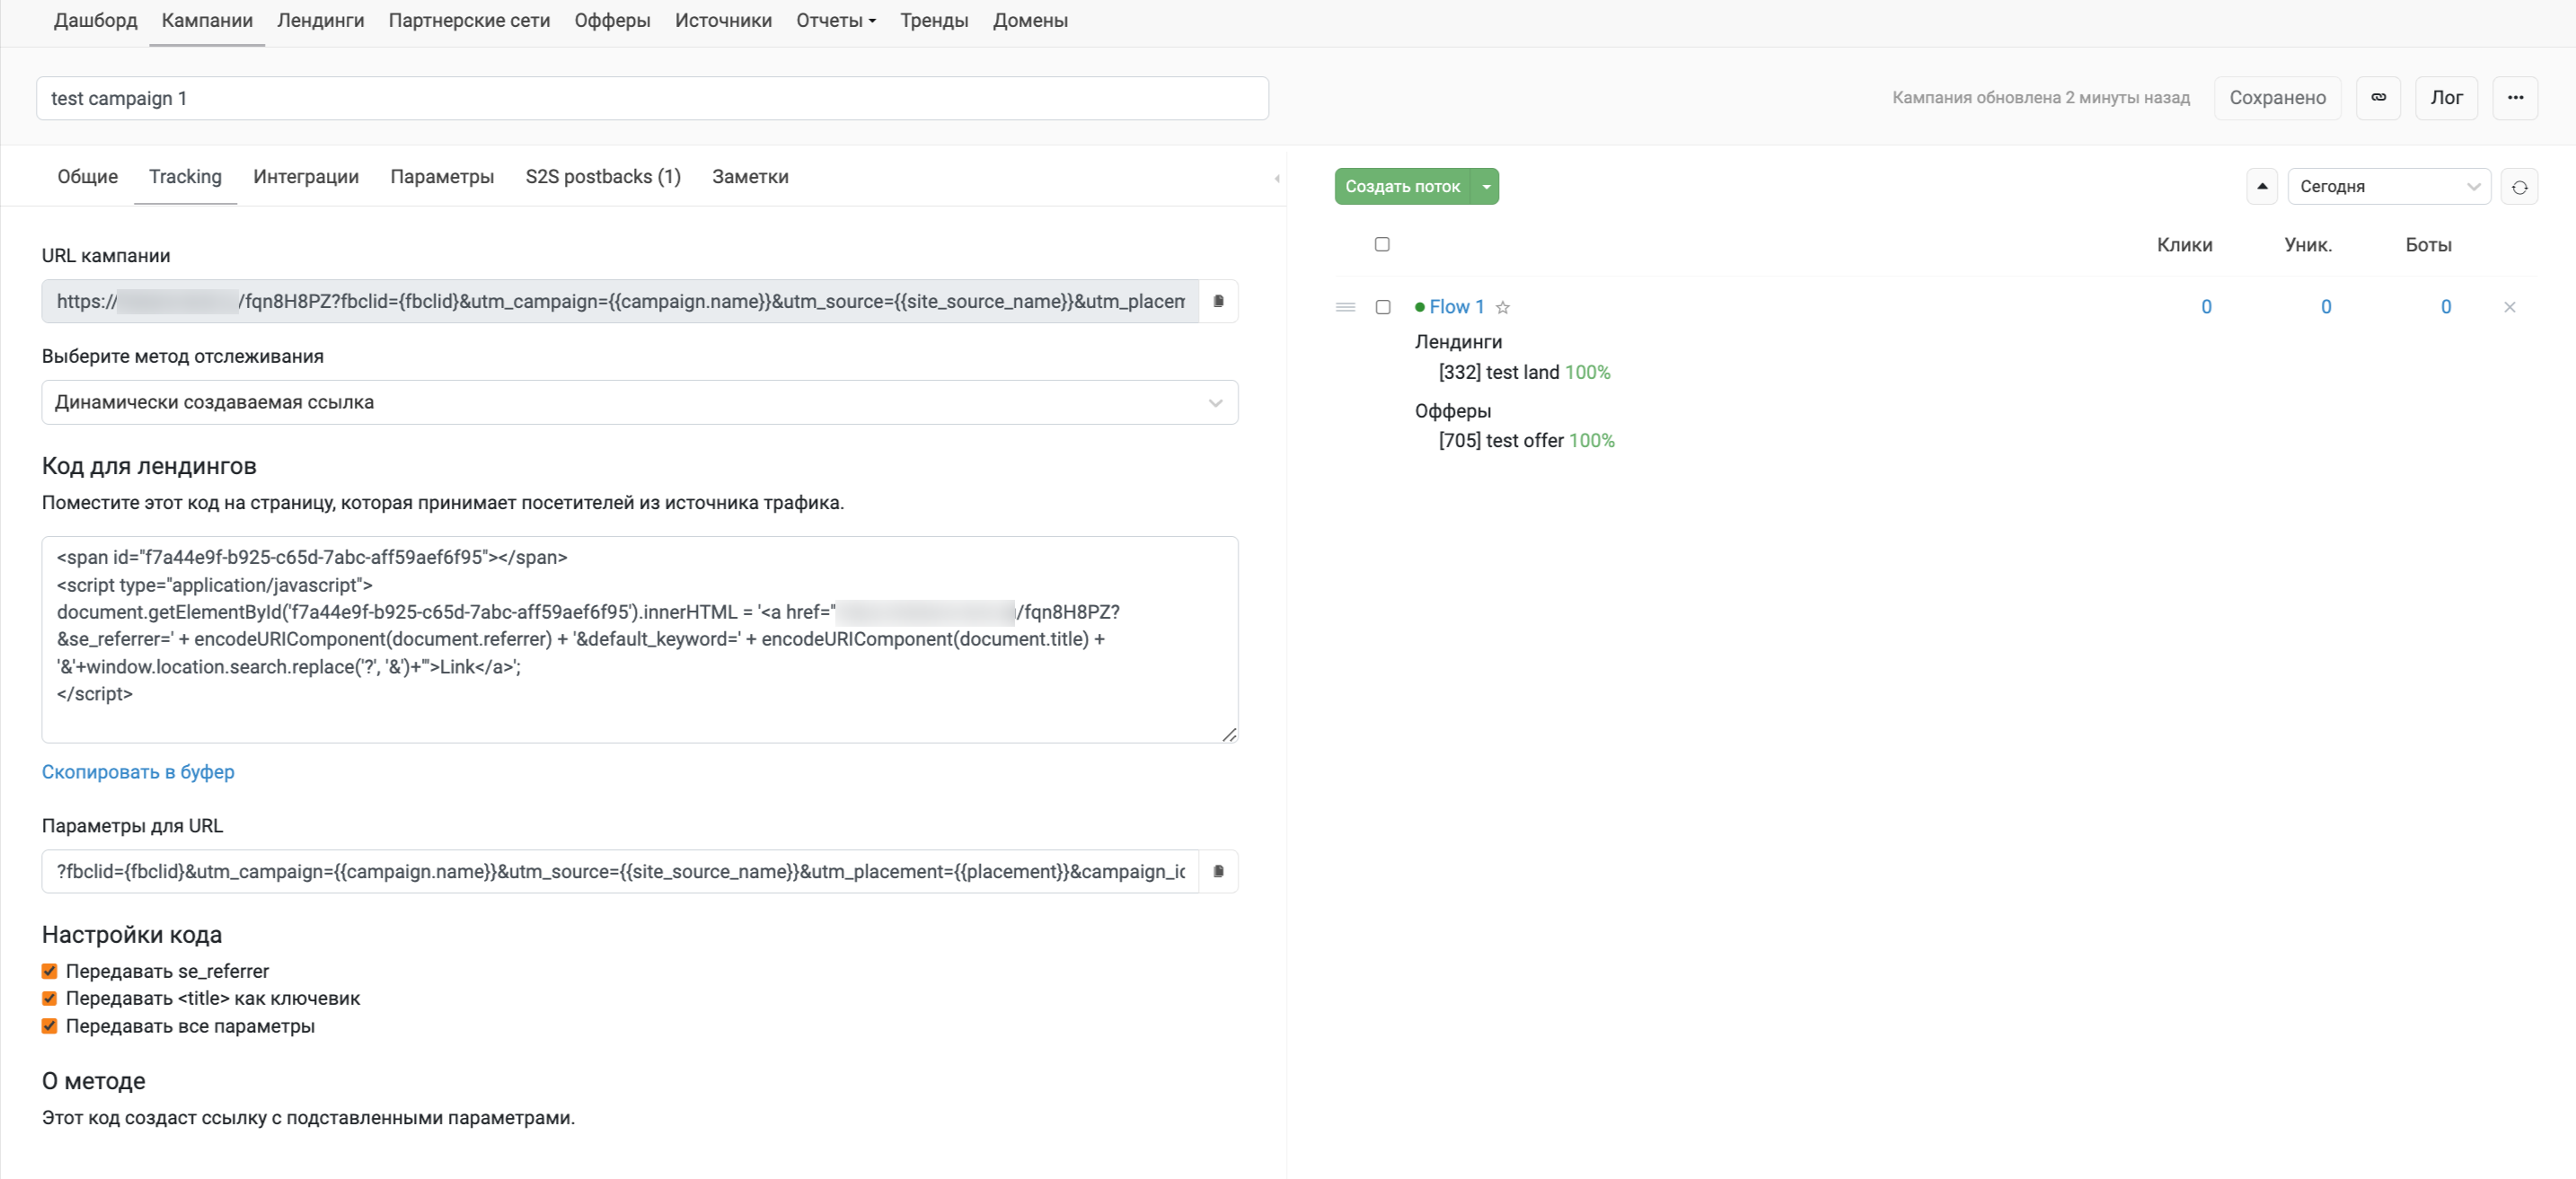
Task: Tick the Flow 1 checkbox
Action: click(1383, 307)
